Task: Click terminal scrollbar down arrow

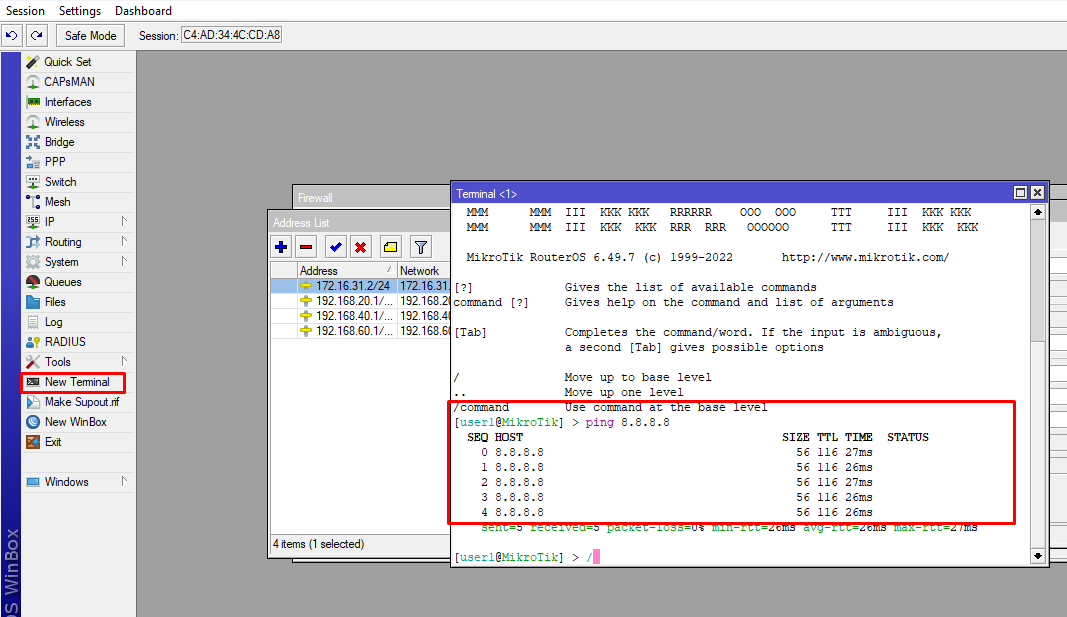Action: tap(1038, 556)
